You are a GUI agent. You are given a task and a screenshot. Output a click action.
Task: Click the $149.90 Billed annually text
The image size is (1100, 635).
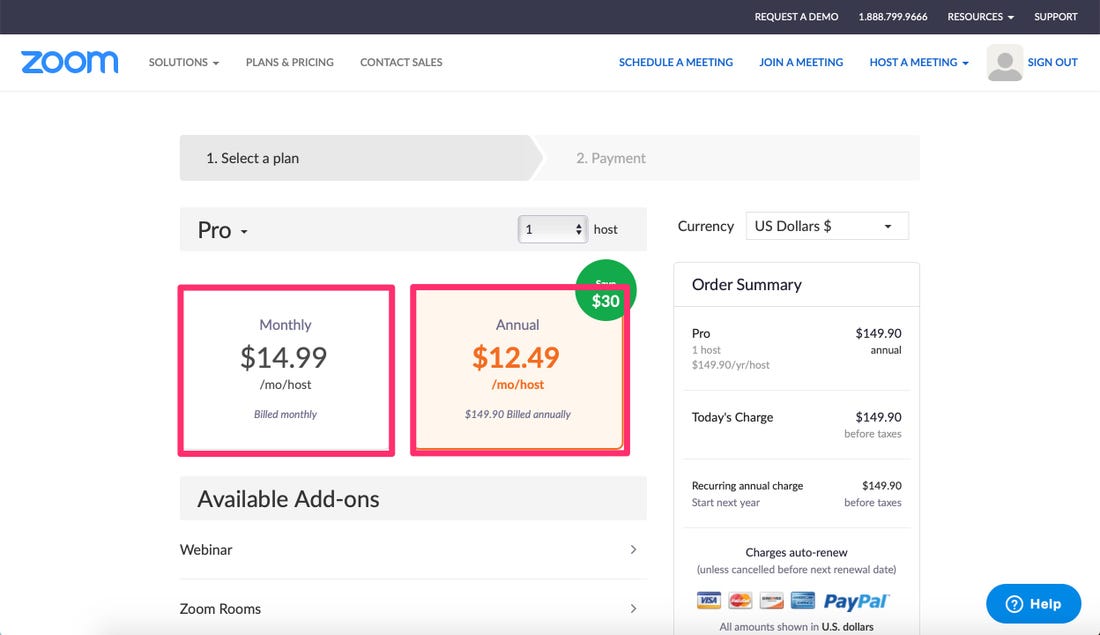point(518,414)
